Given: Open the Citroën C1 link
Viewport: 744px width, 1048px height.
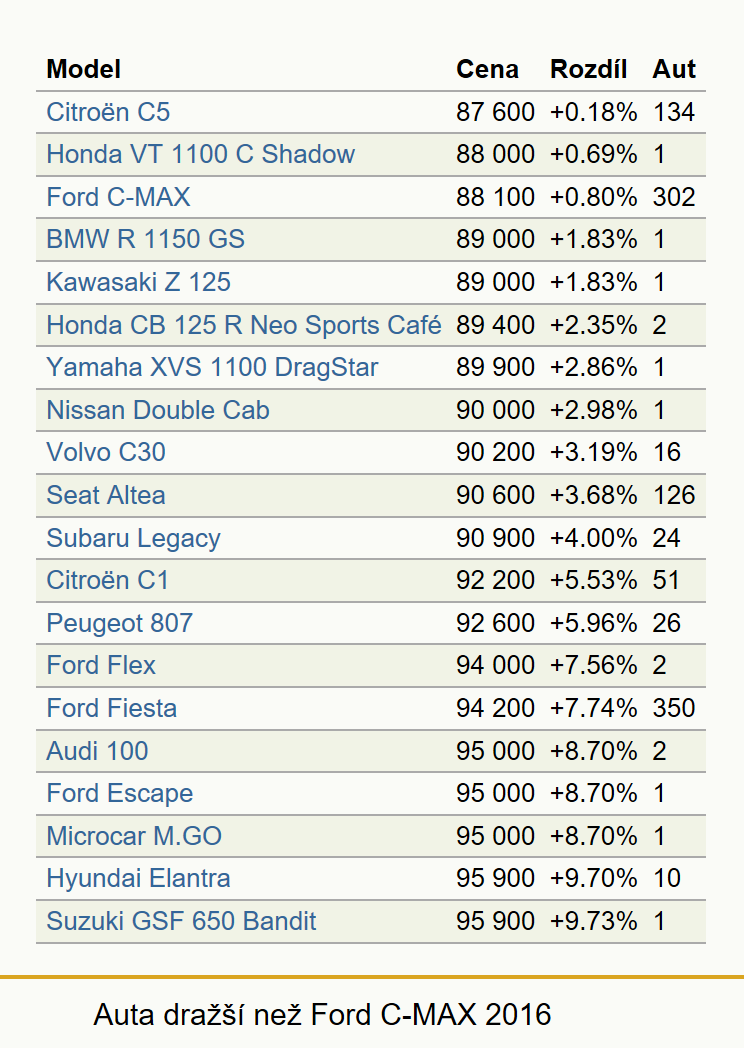Looking at the screenshot, I should coord(107,579).
